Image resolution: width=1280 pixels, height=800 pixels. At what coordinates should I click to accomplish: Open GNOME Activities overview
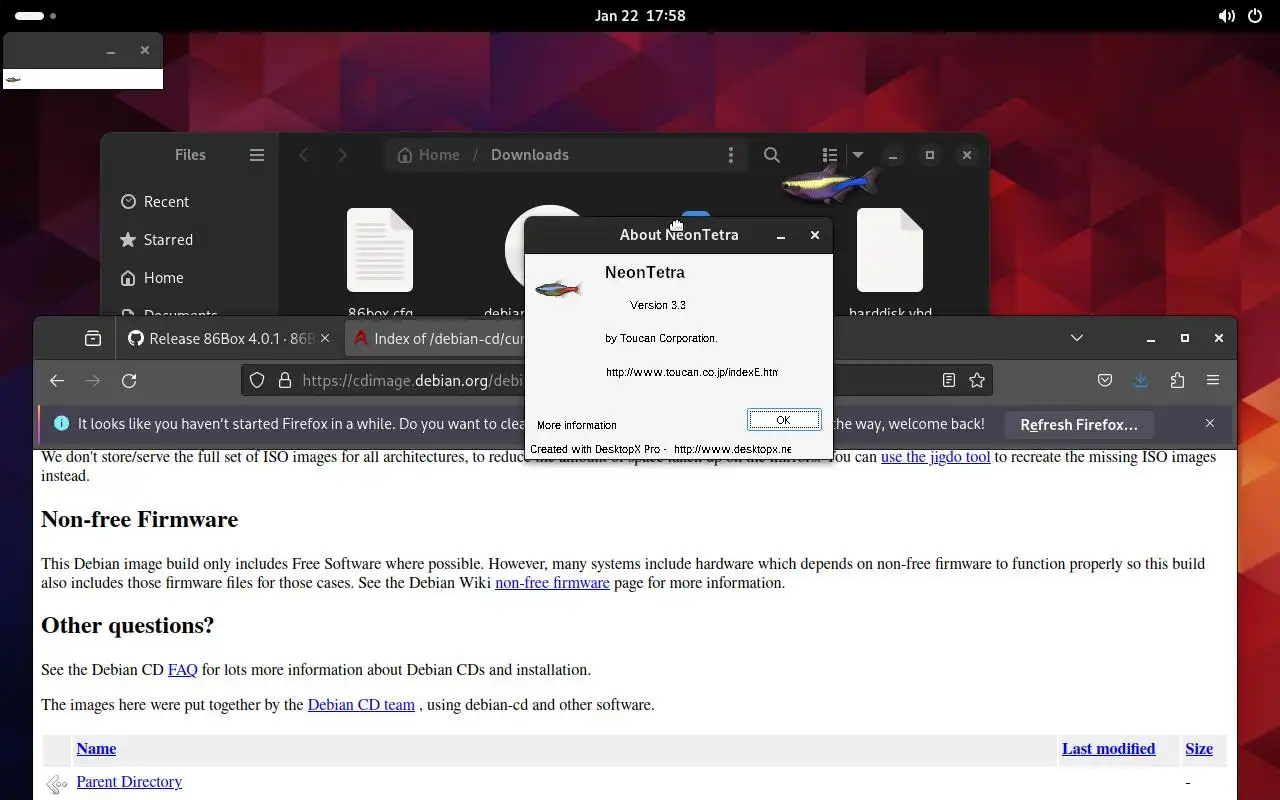point(36,16)
